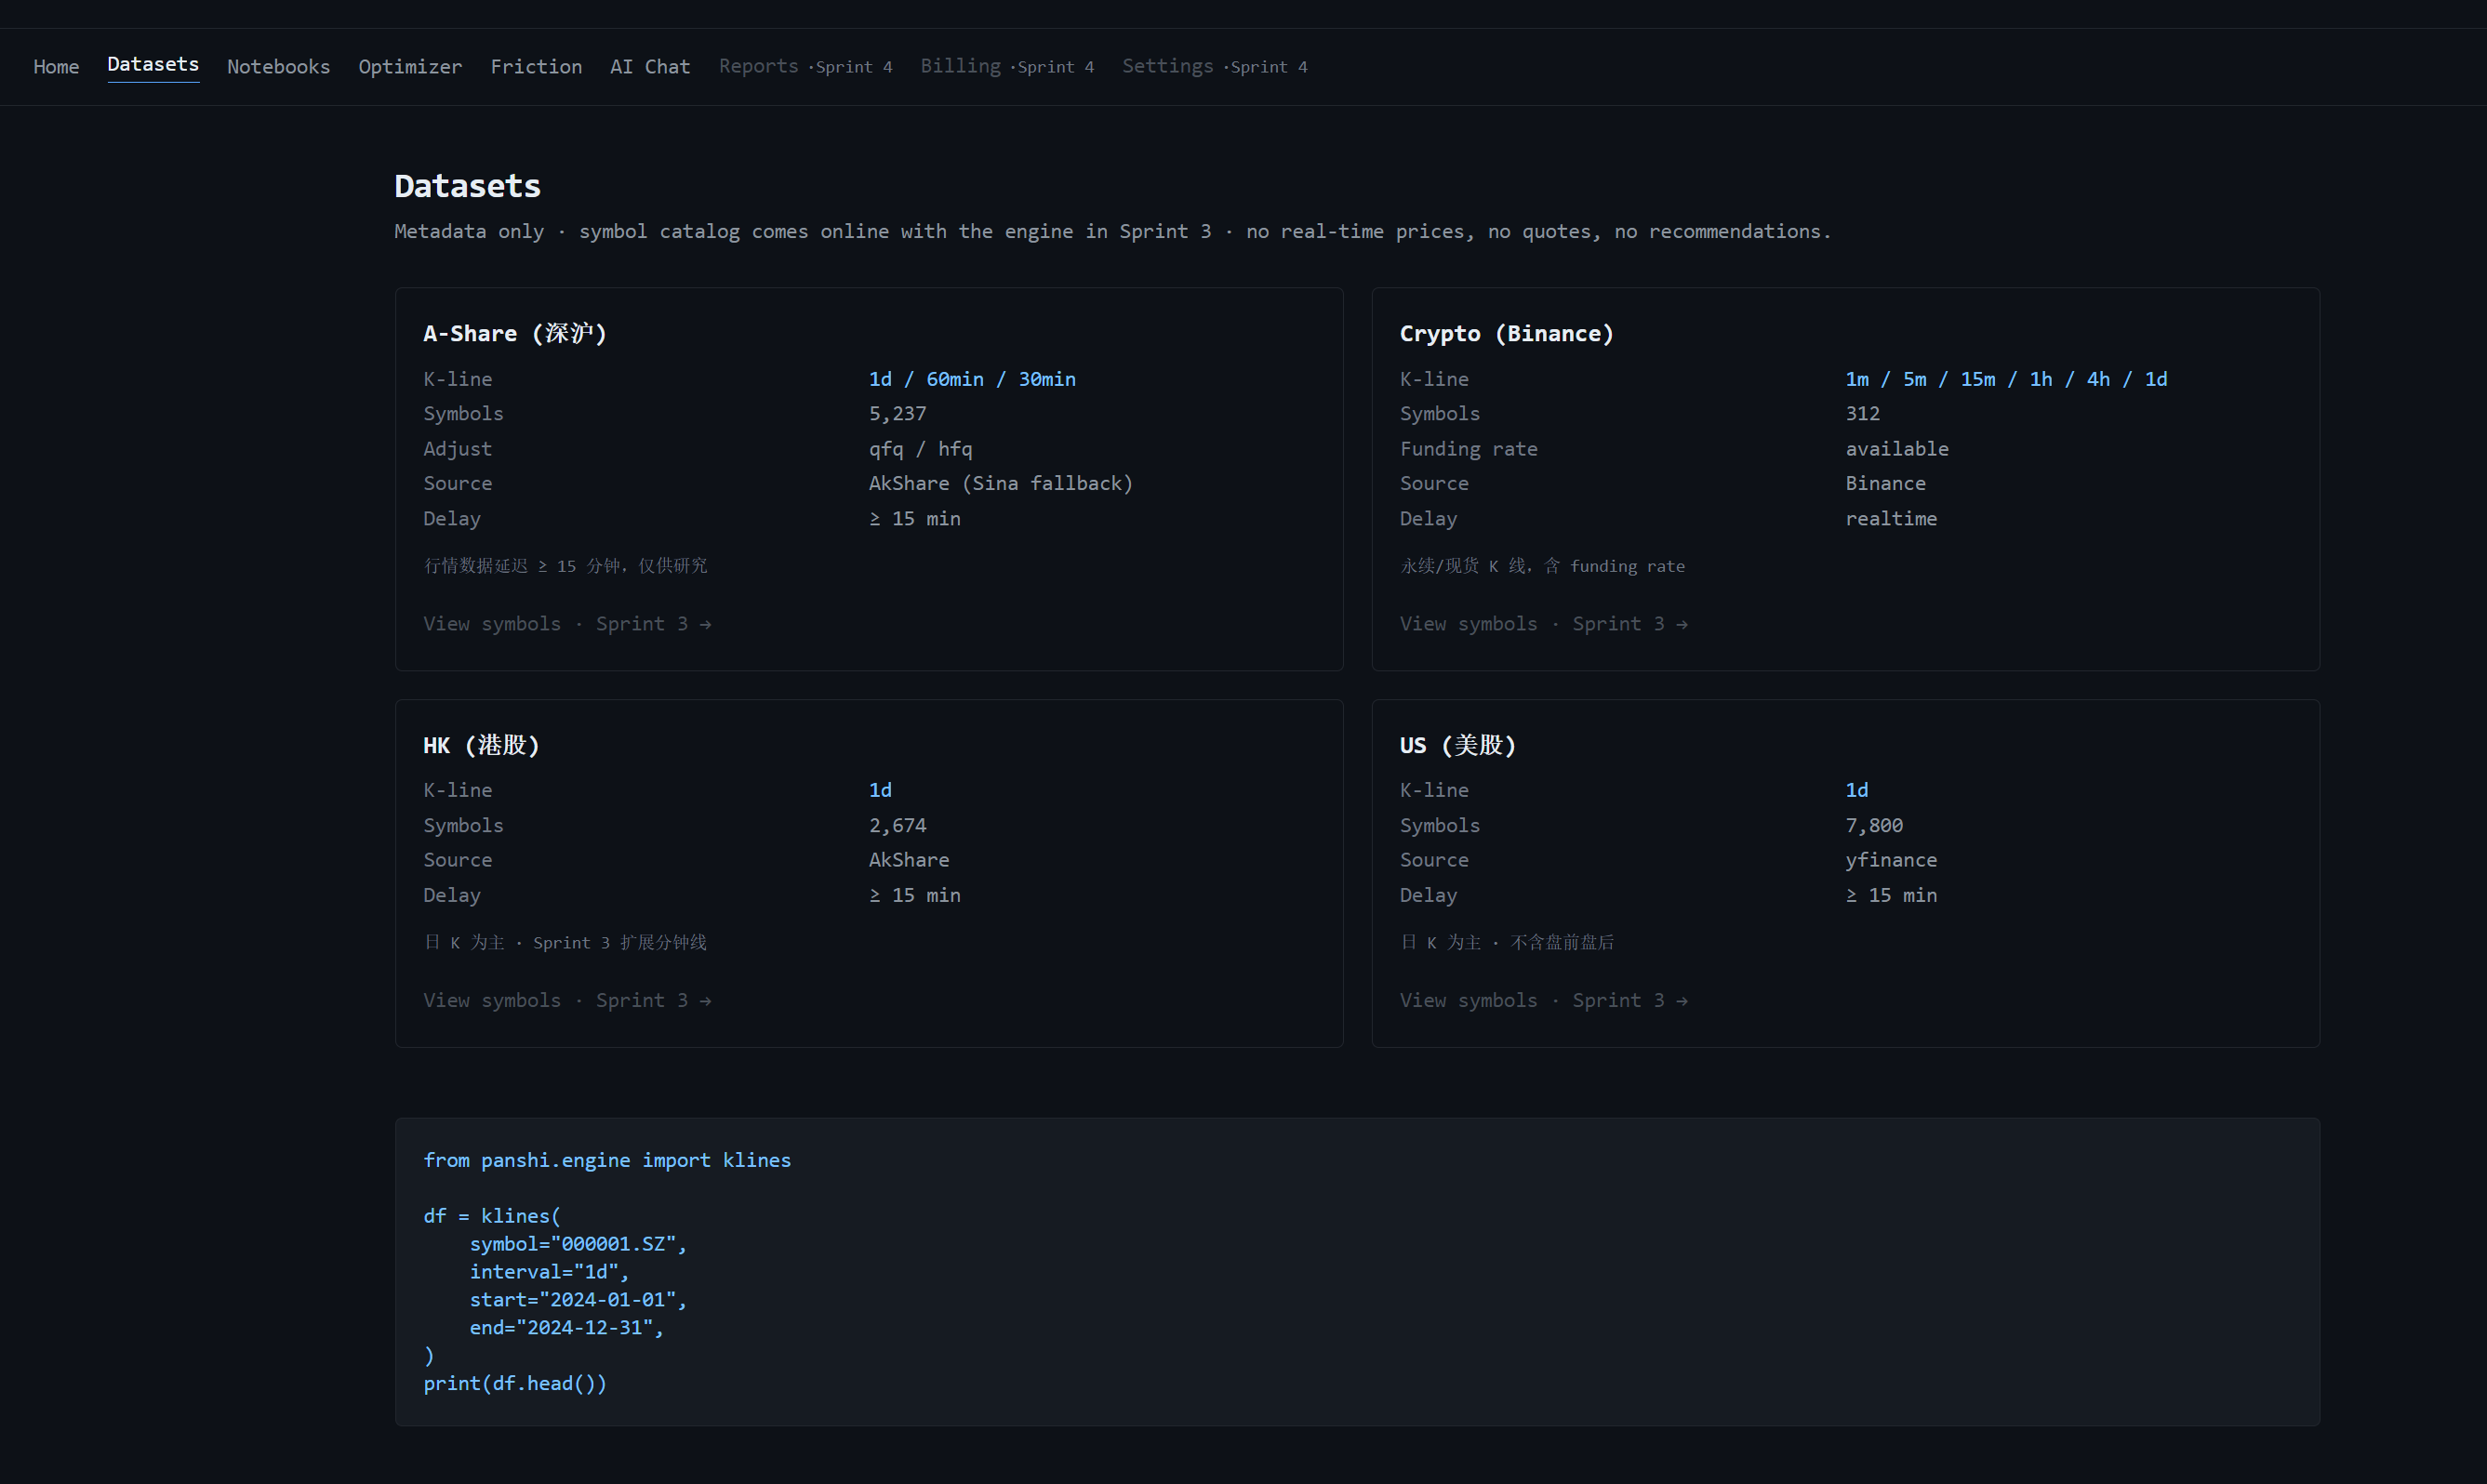
Task: Click the Settings Sprint 4 nav item
Action: click(x=1214, y=67)
